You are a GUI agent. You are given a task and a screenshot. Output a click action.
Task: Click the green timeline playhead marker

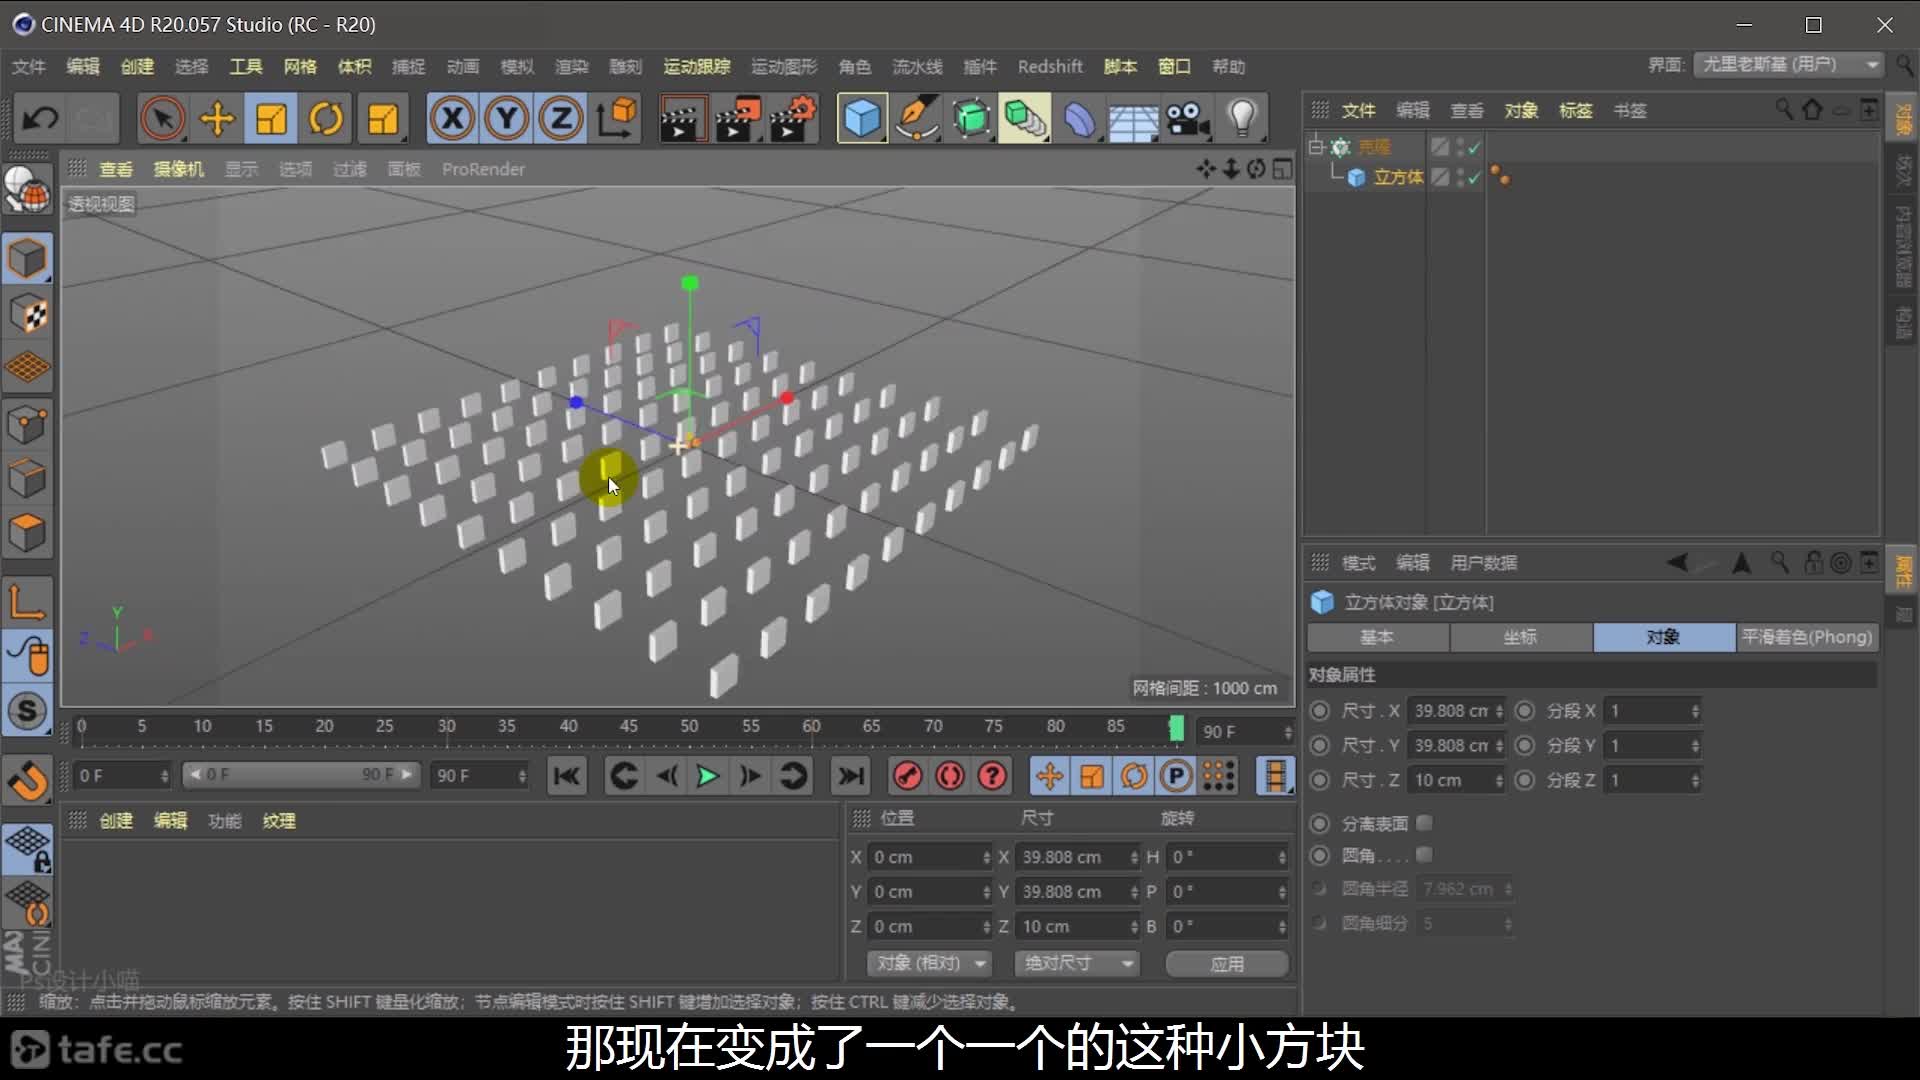(1176, 728)
